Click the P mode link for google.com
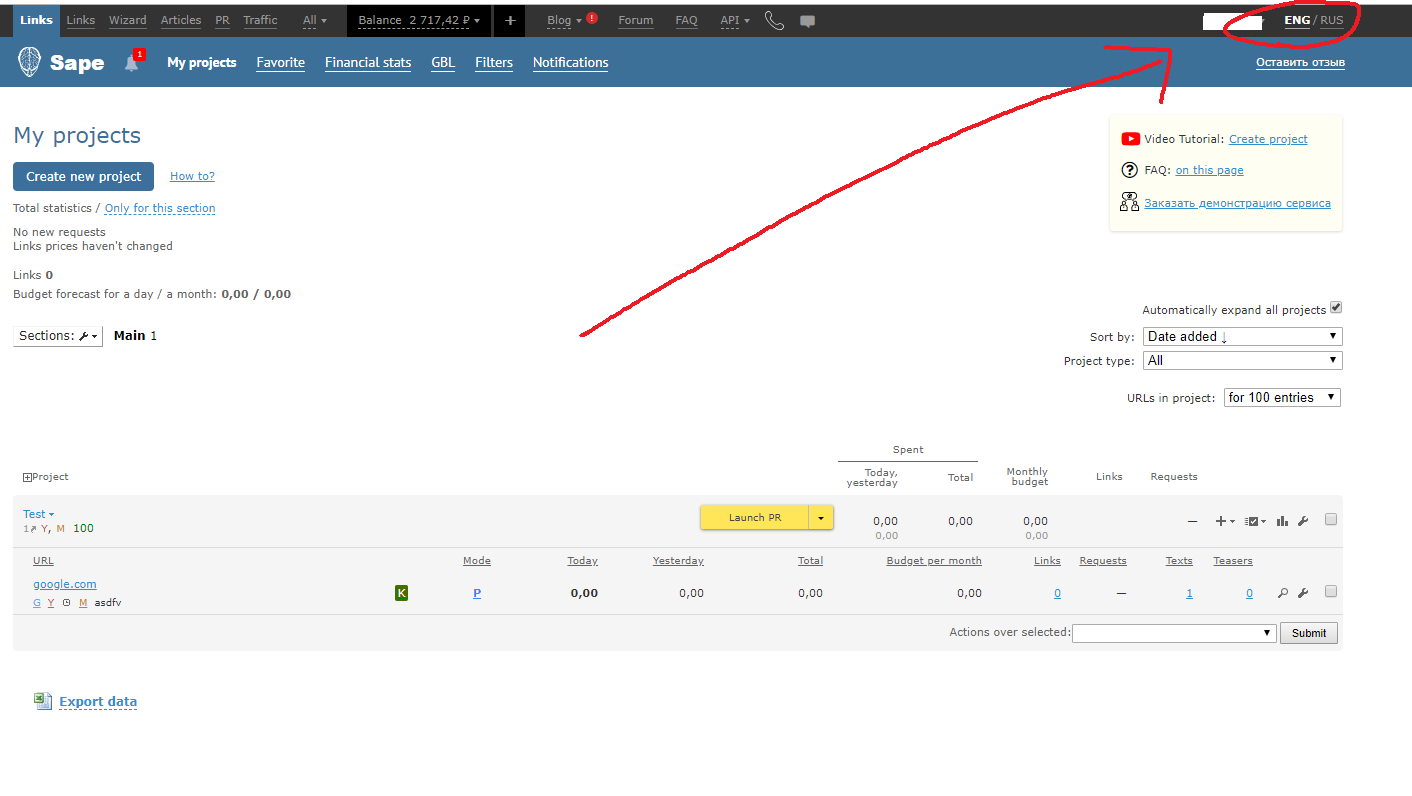Screen dimensions: 1412x796 477,593
